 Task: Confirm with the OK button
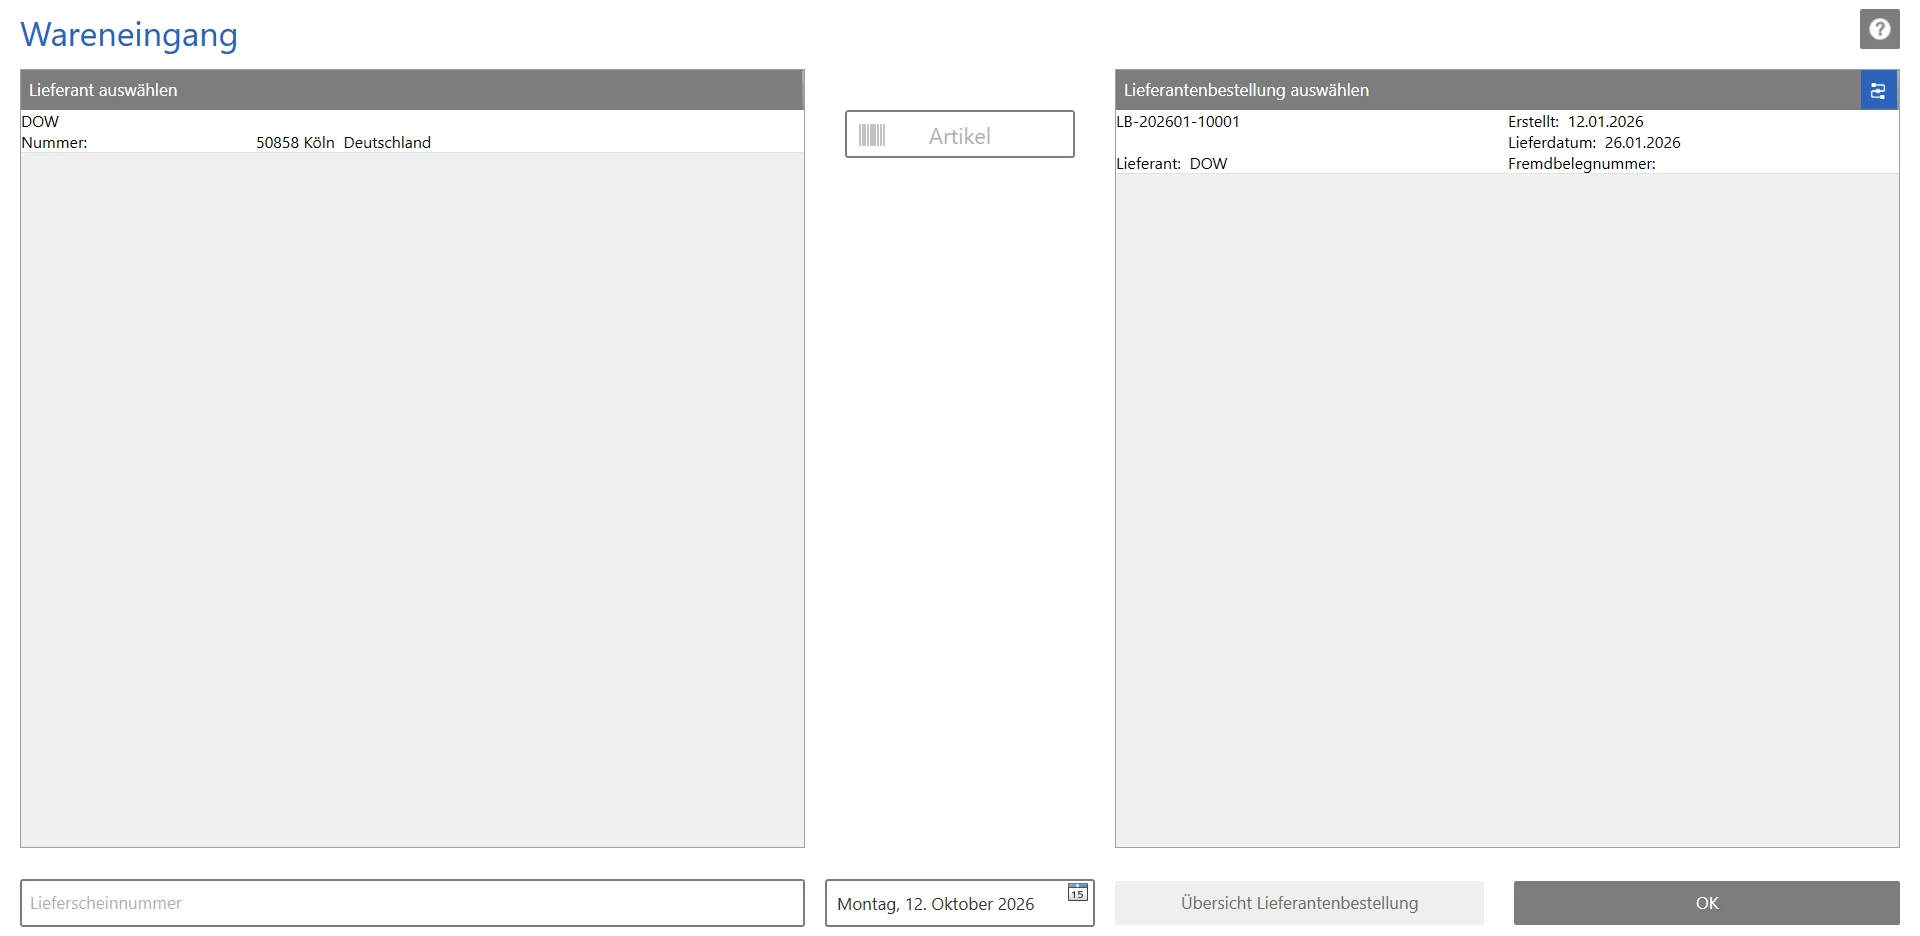click(1706, 903)
